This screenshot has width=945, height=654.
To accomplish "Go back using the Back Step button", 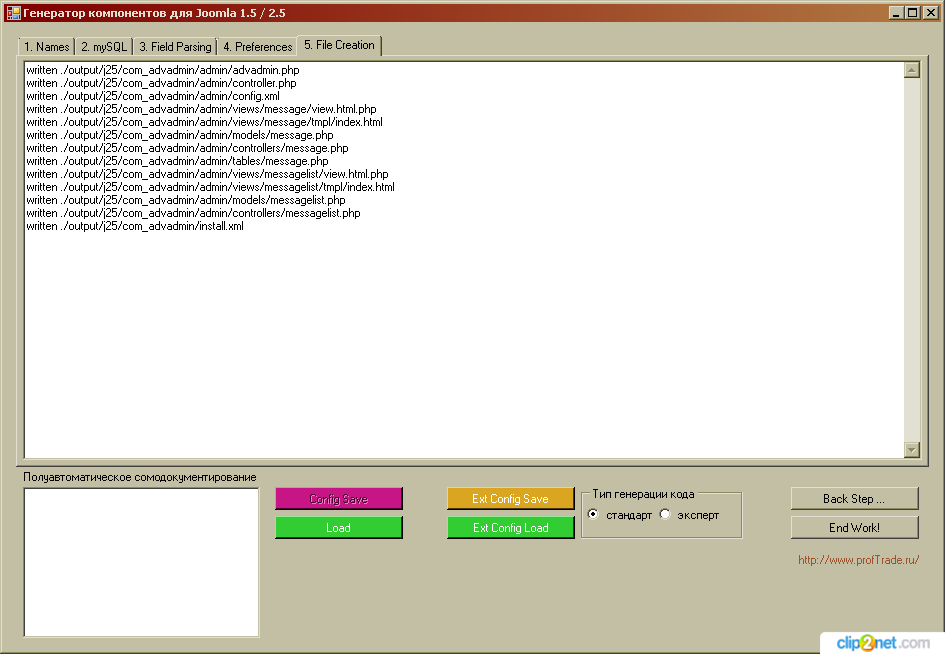I will (855, 498).
